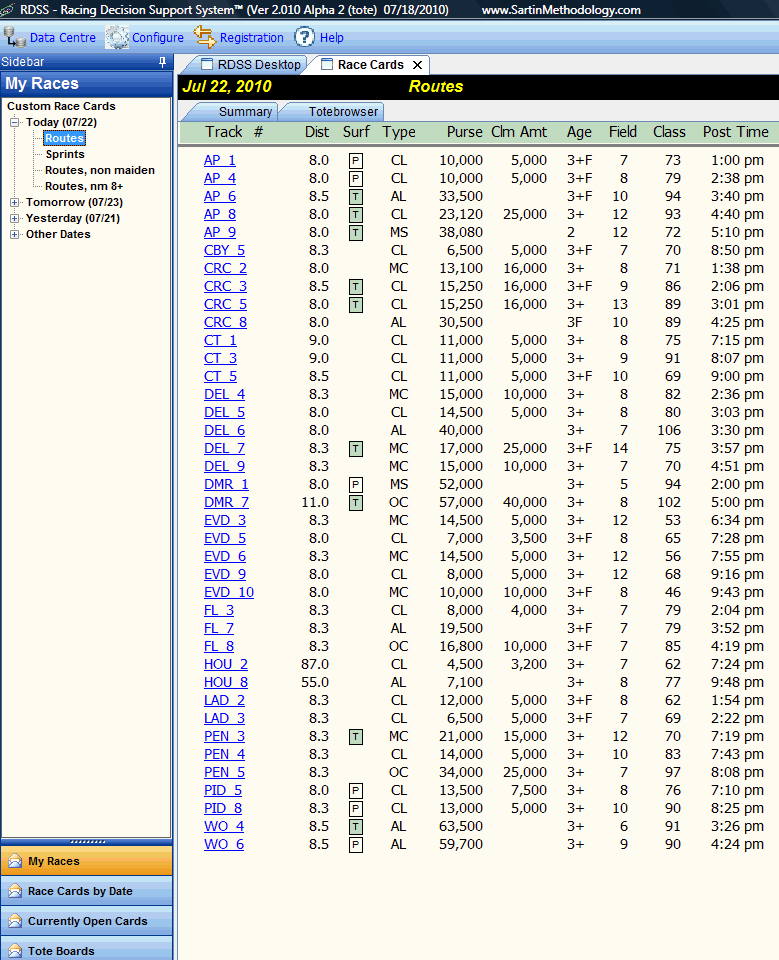This screenshot has width=779, height=960.
Task: Open the HOU 2 race link
Action: [x=226, y=665]
